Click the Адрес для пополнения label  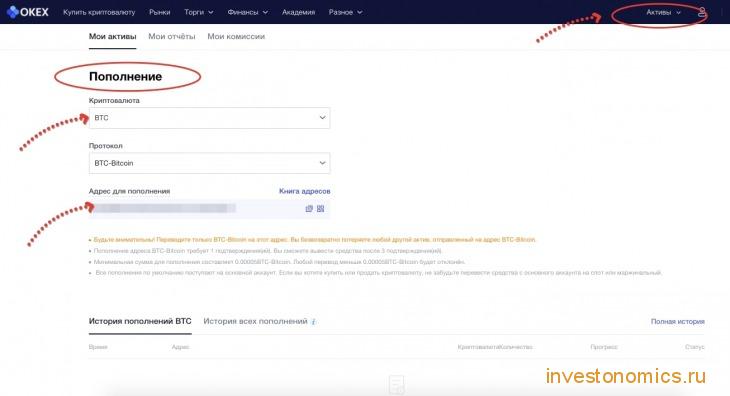[x=129, y=191]
